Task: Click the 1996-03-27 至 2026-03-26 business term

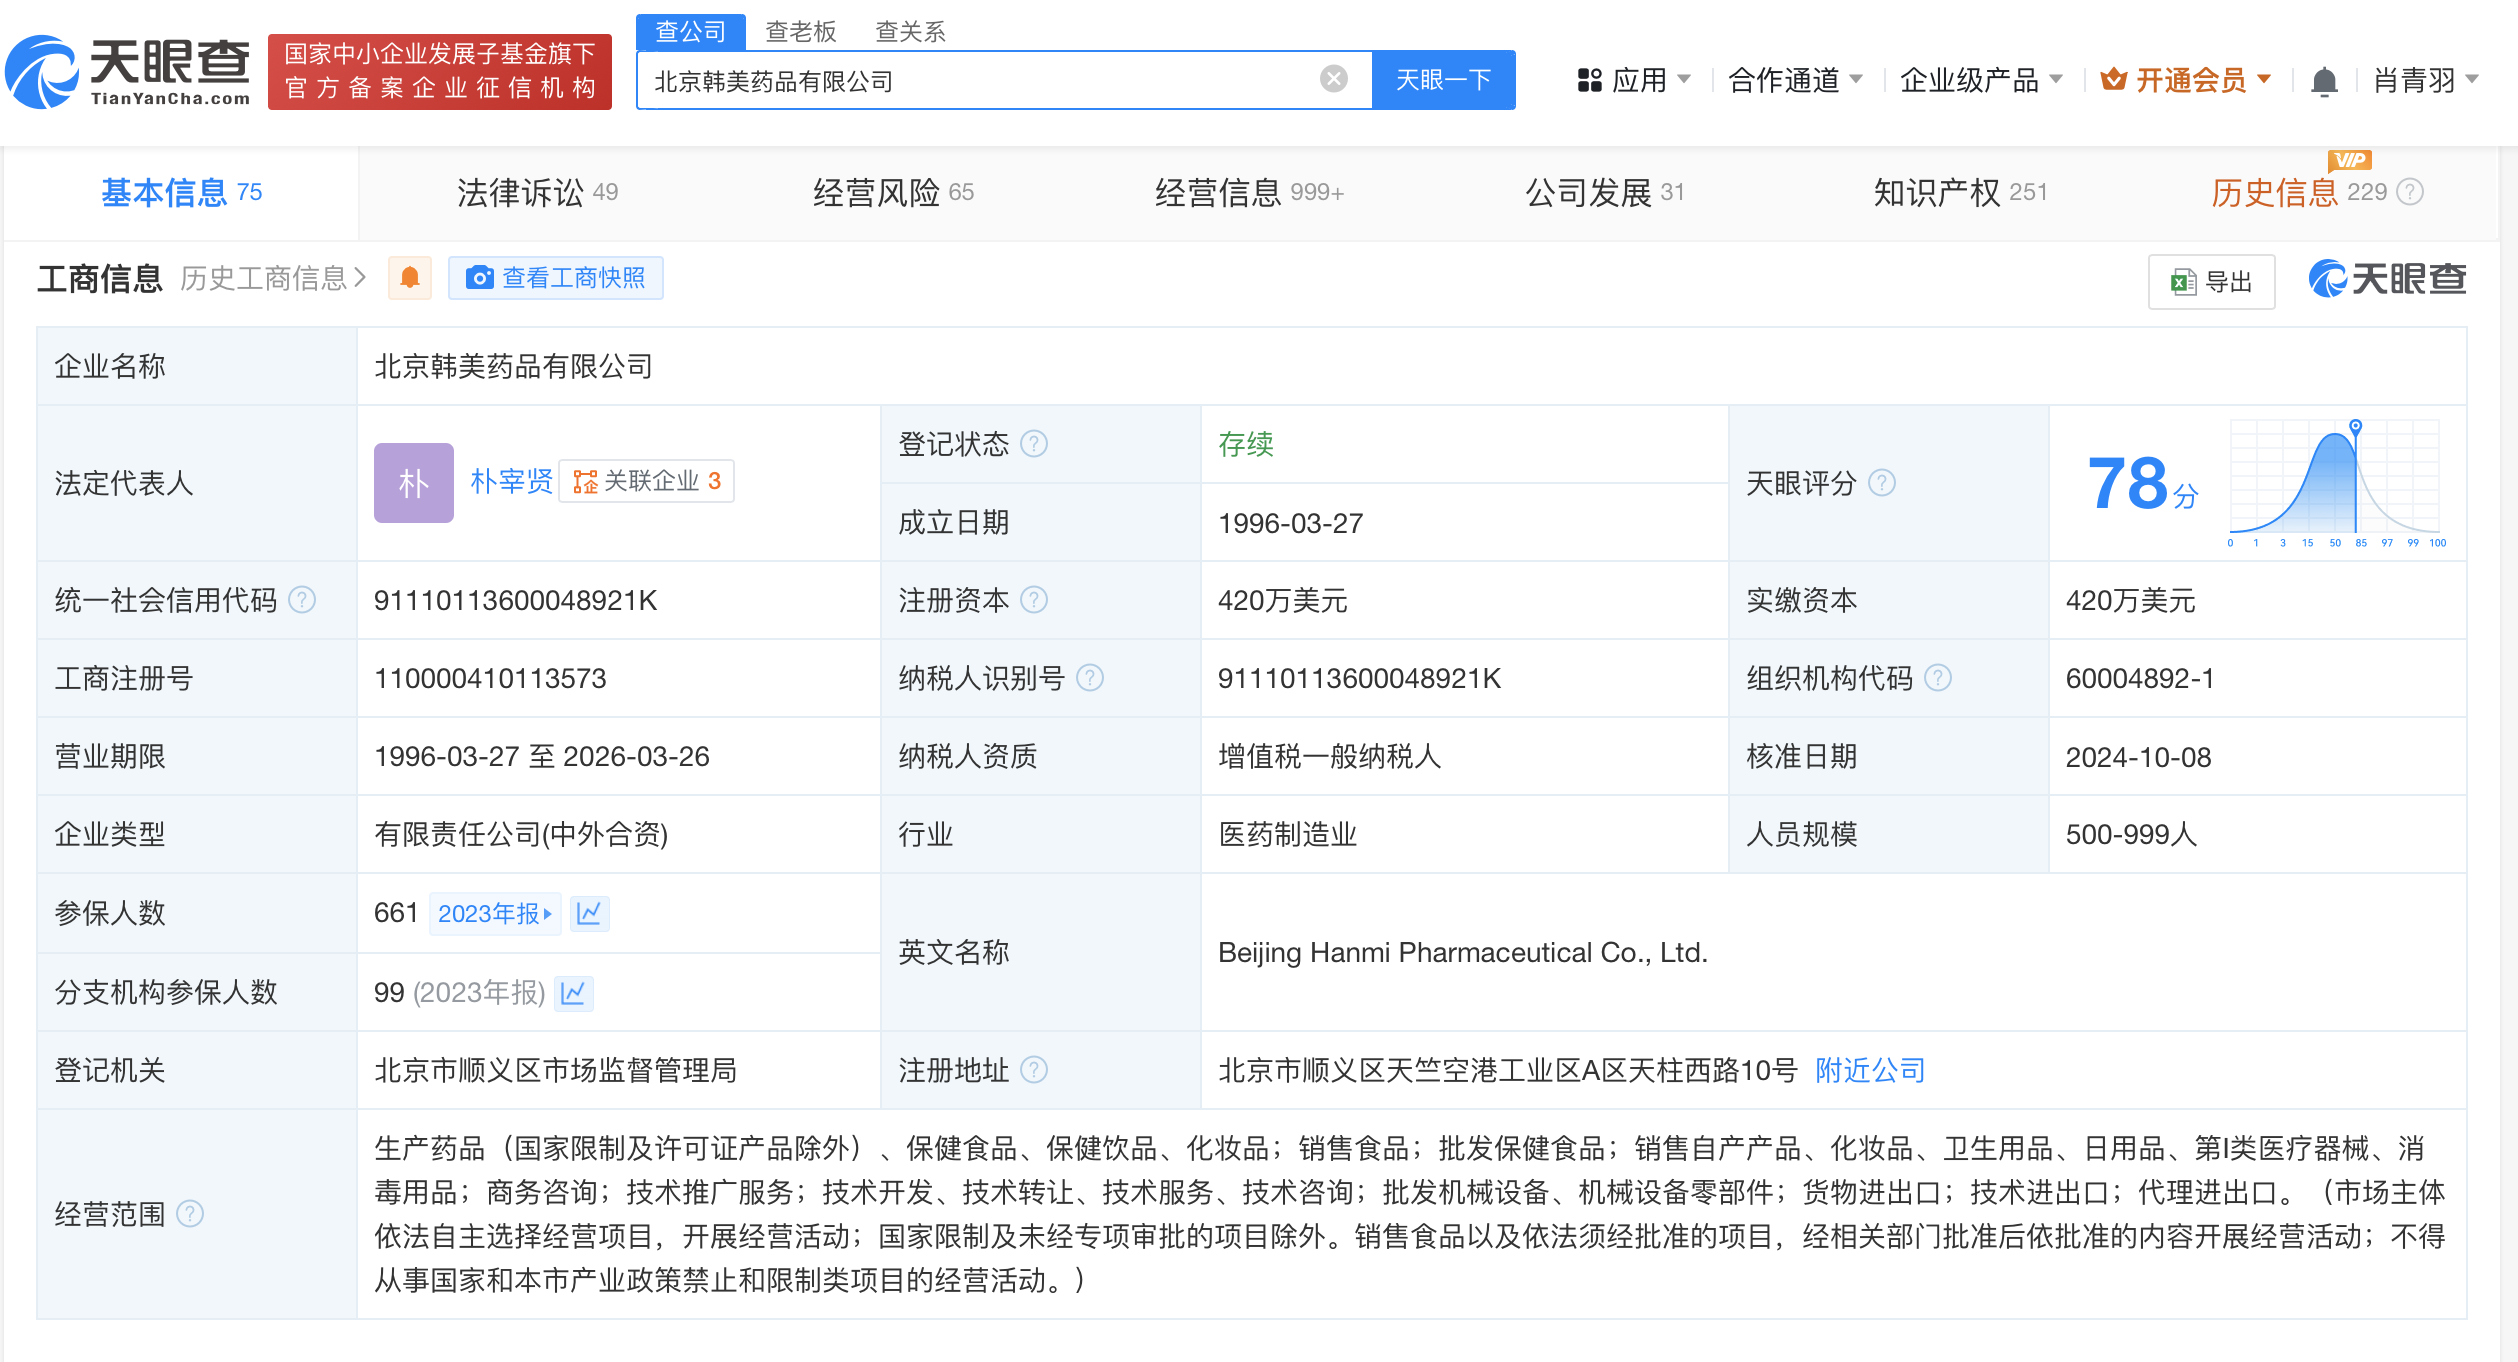Action: click(541, 756)
